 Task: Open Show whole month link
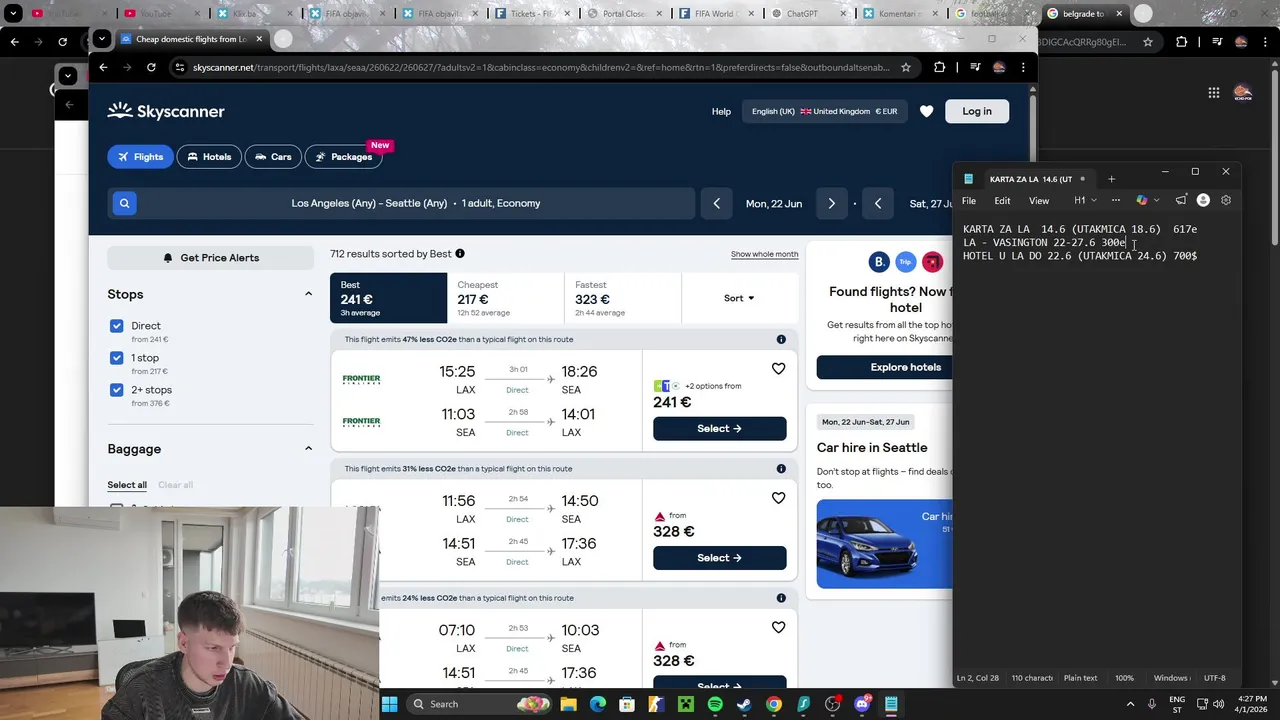(764, 254)
